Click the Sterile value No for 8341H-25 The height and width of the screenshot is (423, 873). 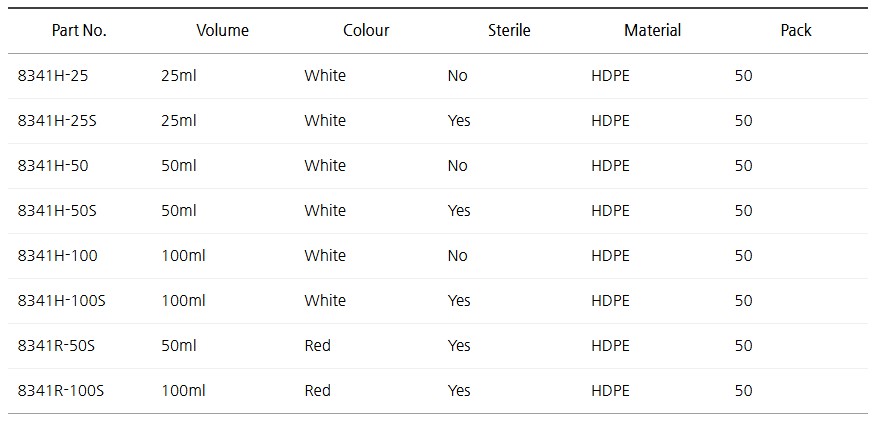click(x=457, y=76)
